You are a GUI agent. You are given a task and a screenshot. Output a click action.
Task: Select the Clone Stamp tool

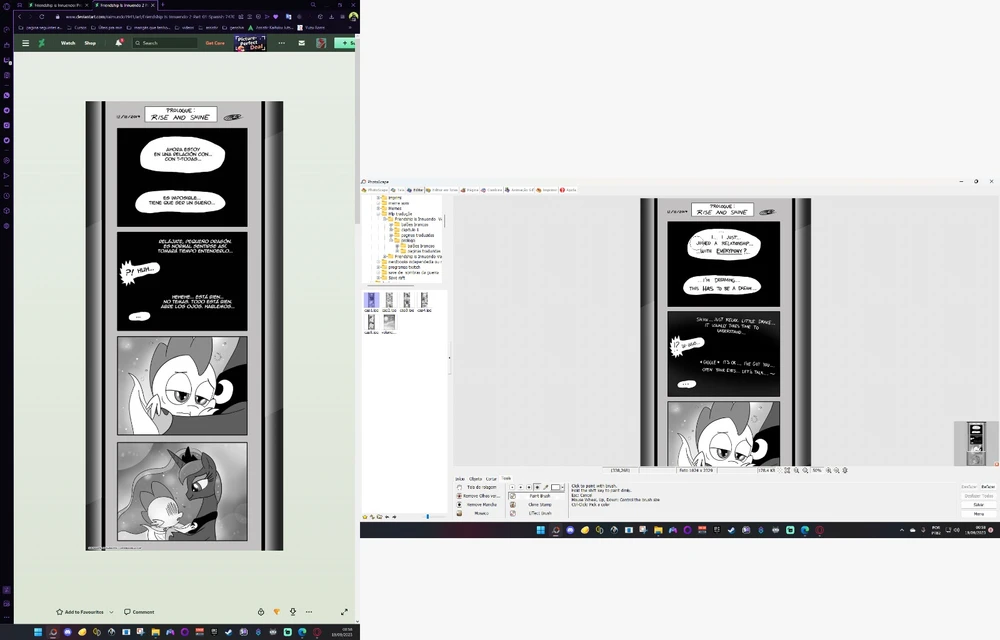(x=538, y=505)
